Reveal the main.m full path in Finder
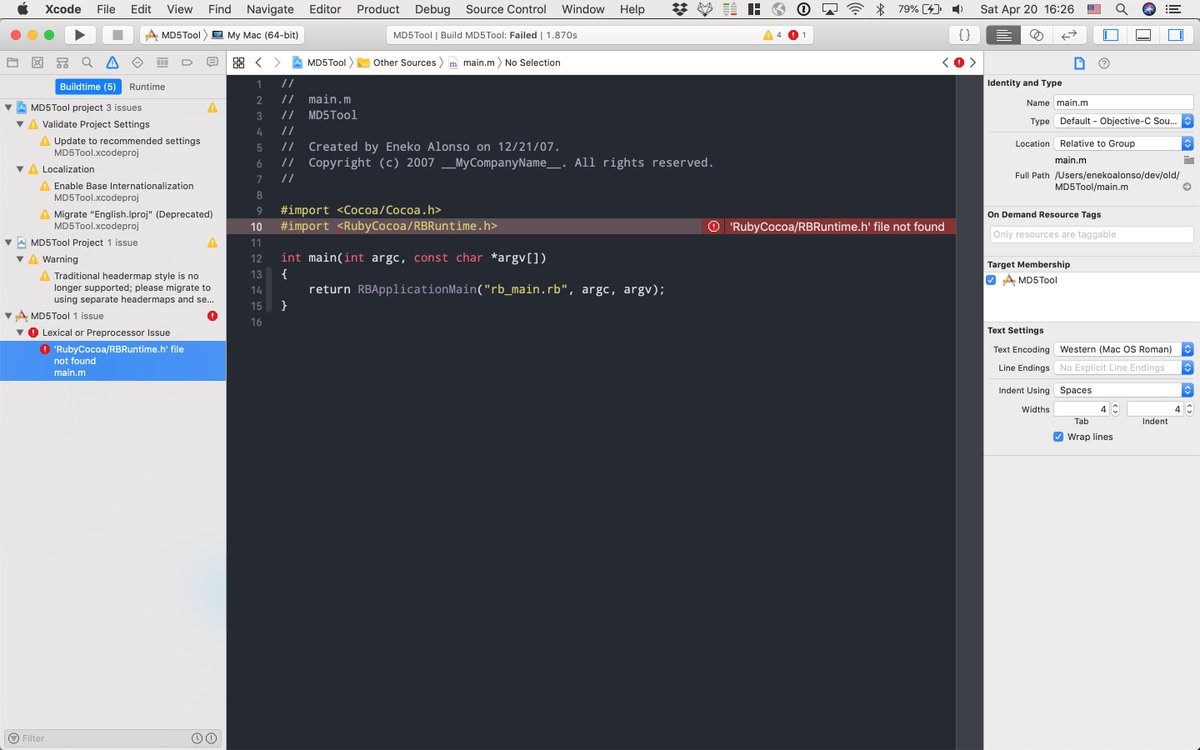The image size is (1200, 750). tap(1187, 187)
